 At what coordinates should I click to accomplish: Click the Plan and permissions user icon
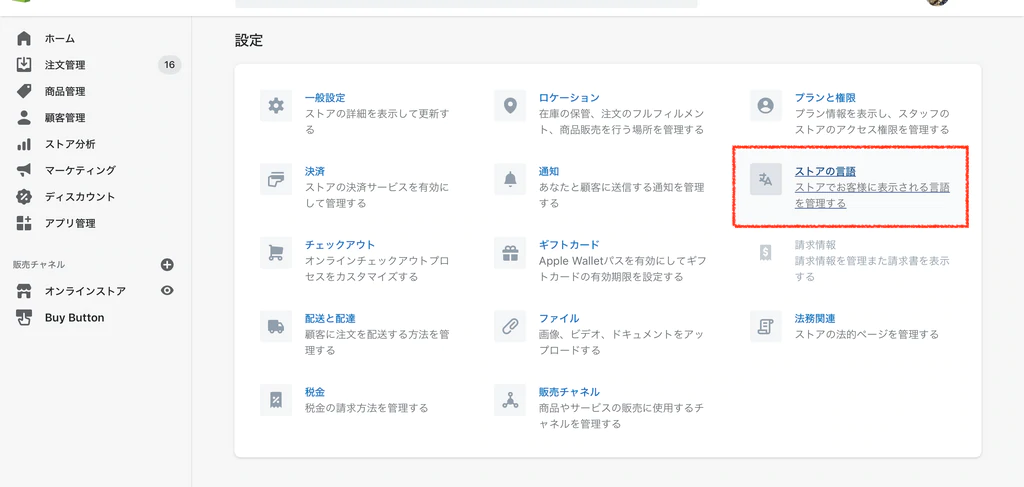click(766, 106)
